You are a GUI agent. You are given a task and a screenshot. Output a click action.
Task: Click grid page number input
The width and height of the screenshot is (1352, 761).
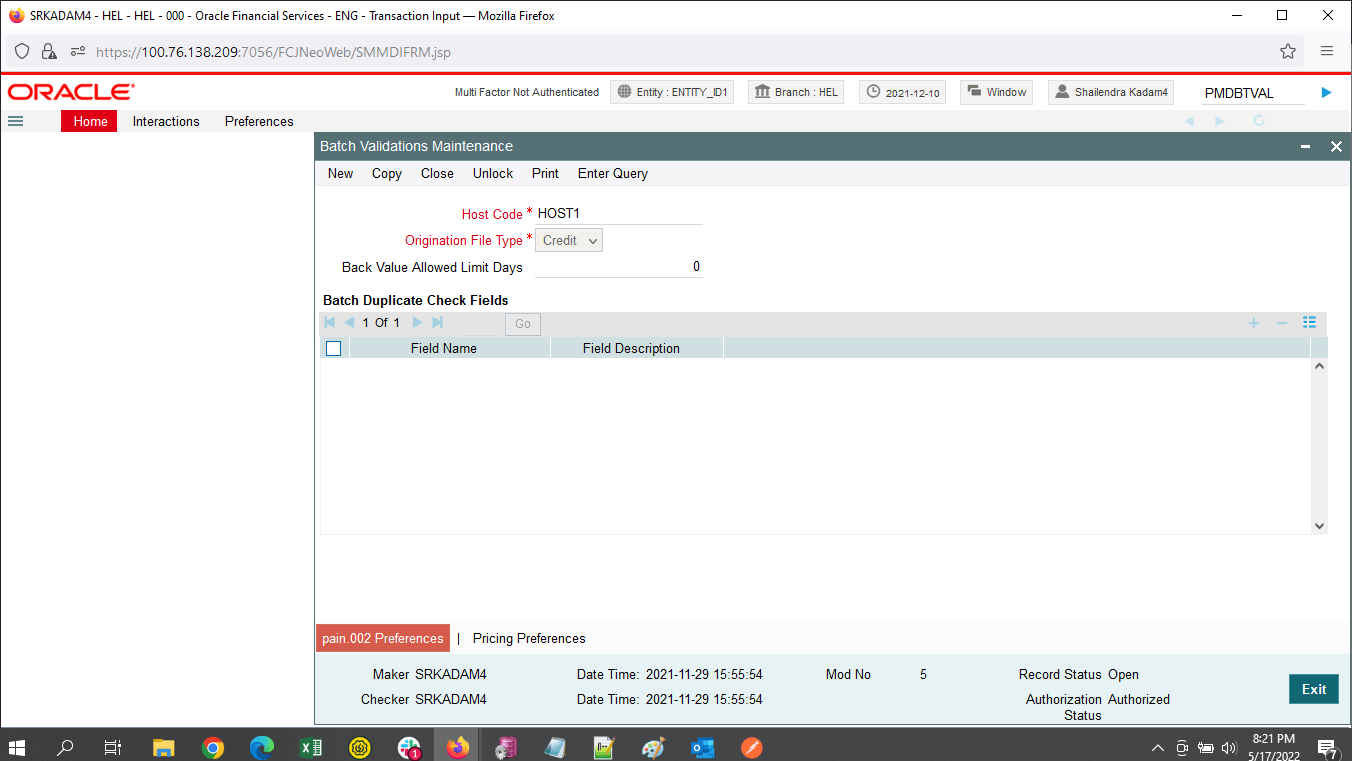click(x=478, y=324)
